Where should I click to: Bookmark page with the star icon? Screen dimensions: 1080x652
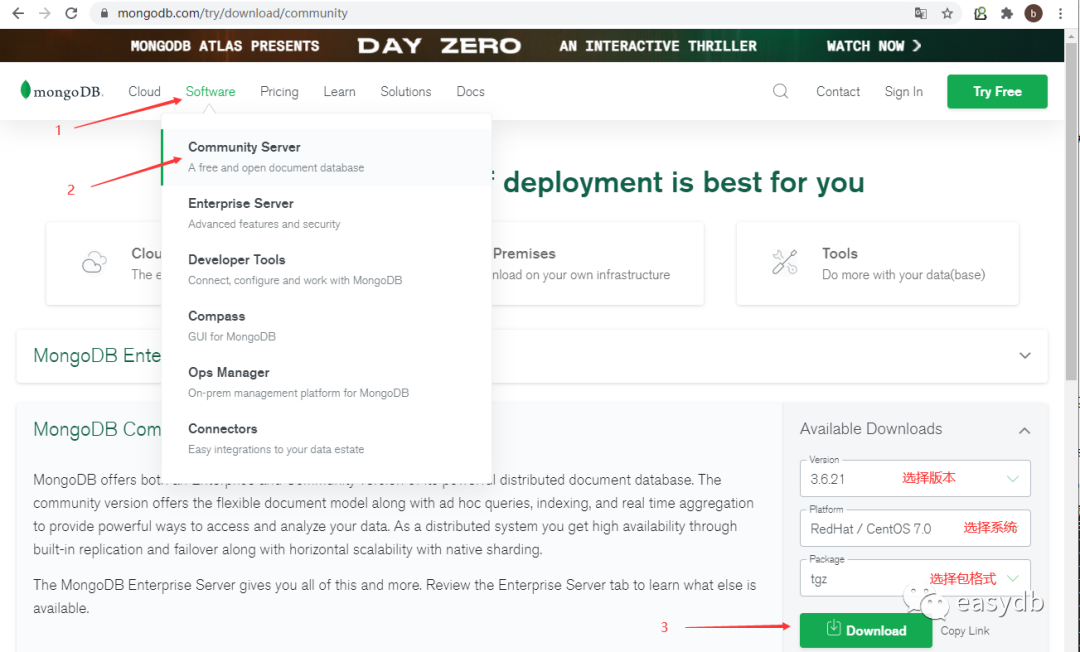coord(948,13)
